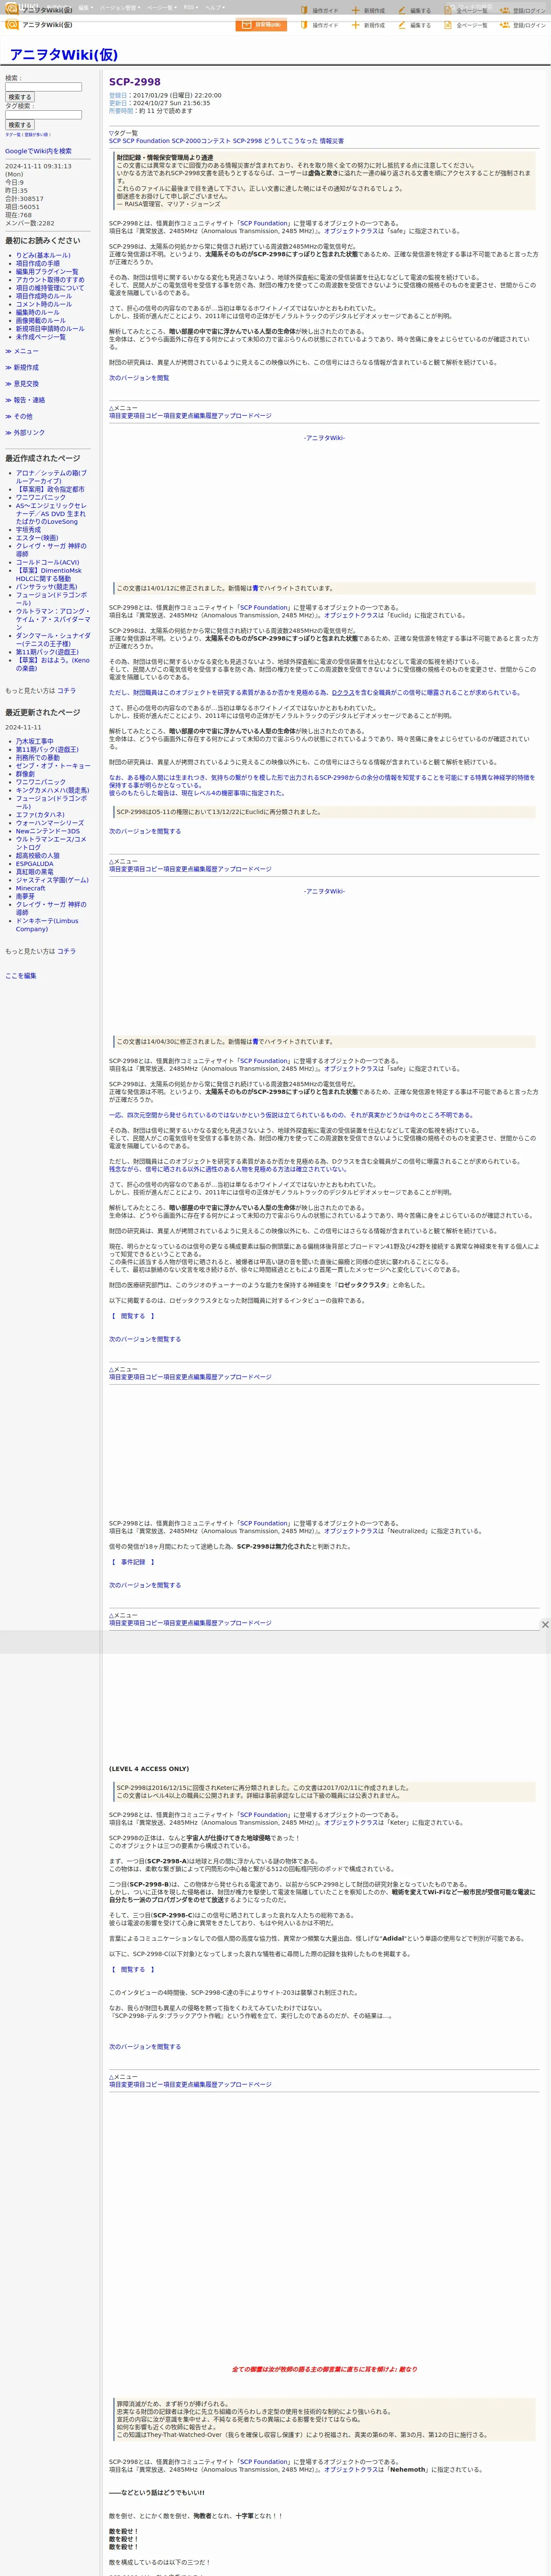The height and width of the screenshot is (2576, 551).
Task: Expand the ≫ 新規作成 sidebar section
Action: pos(22,367)
